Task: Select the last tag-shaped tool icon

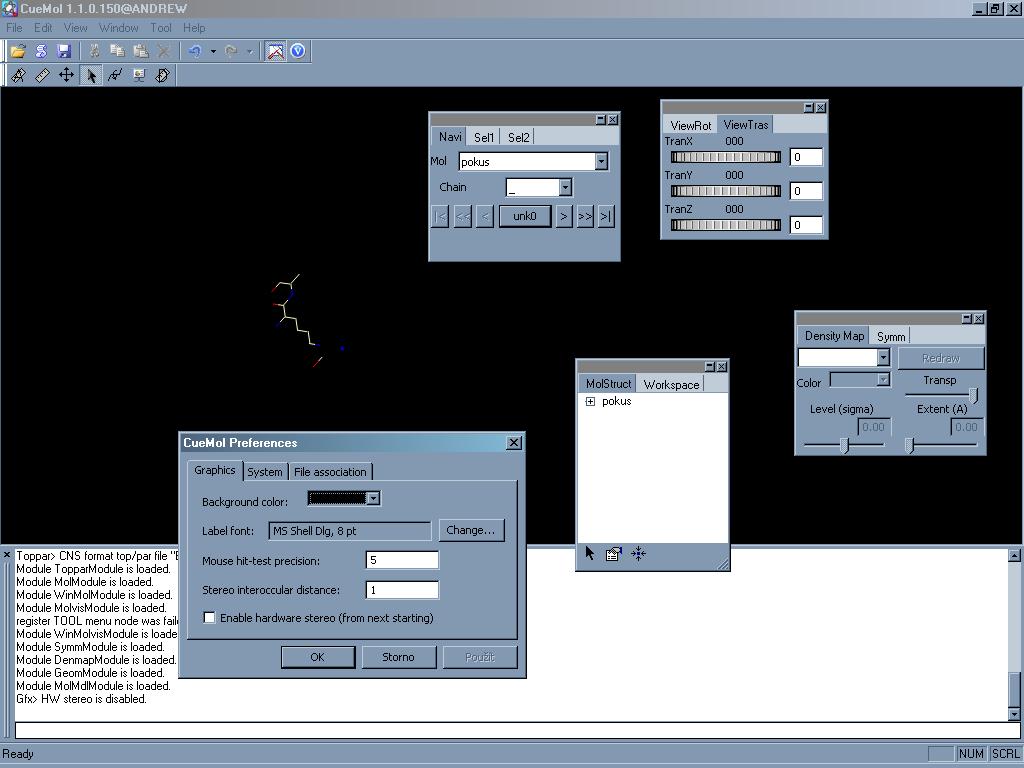Action: coord(163,75)
